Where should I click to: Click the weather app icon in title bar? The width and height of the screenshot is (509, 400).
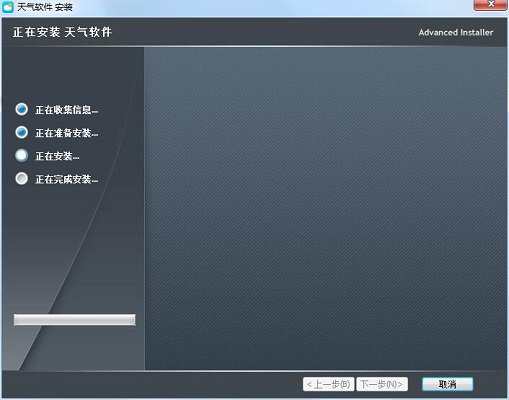pyautogui.click(x=8, y=7)
